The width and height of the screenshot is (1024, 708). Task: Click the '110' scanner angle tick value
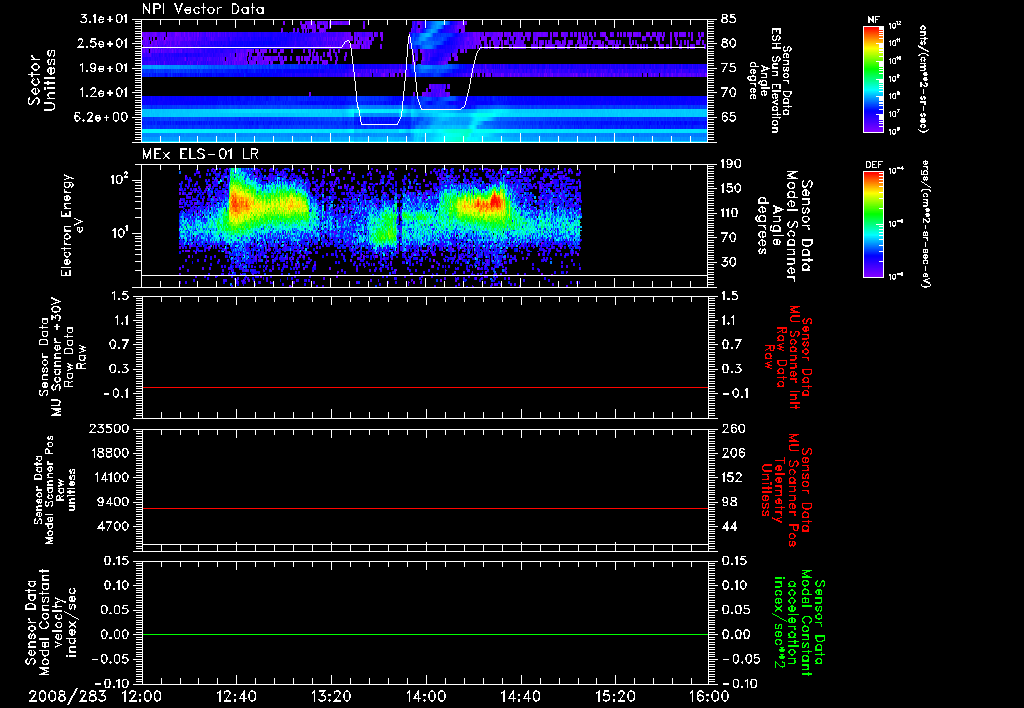pos(731,213)
